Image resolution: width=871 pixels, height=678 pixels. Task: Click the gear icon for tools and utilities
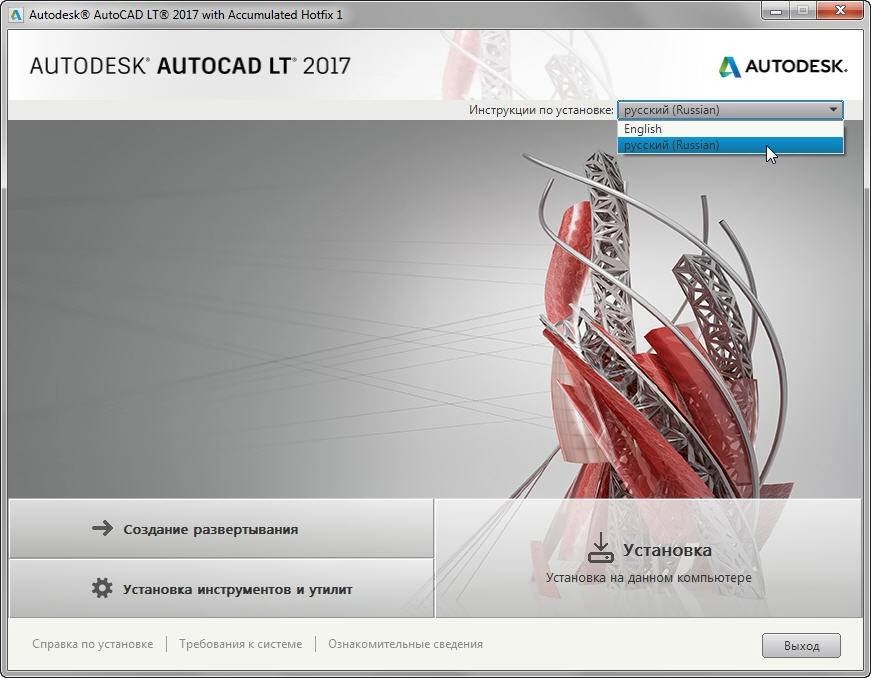click(102, 588)
